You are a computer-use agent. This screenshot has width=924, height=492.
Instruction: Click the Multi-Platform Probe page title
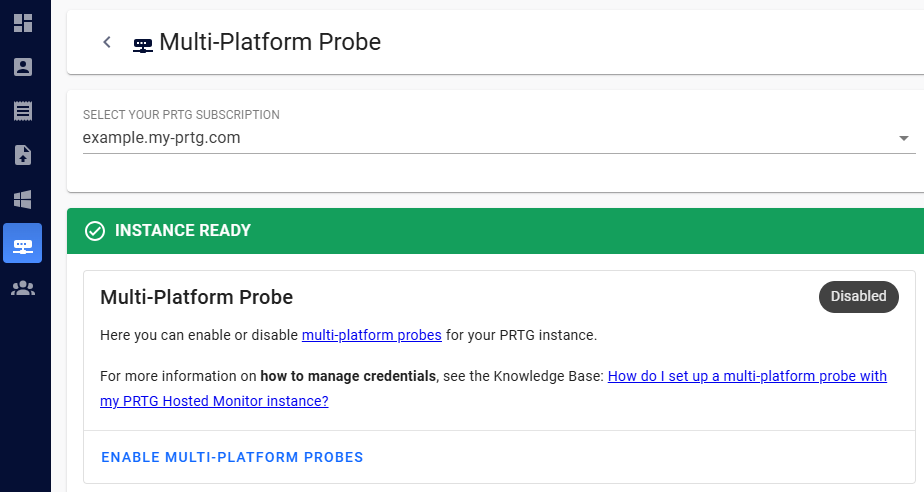[270, 42]
